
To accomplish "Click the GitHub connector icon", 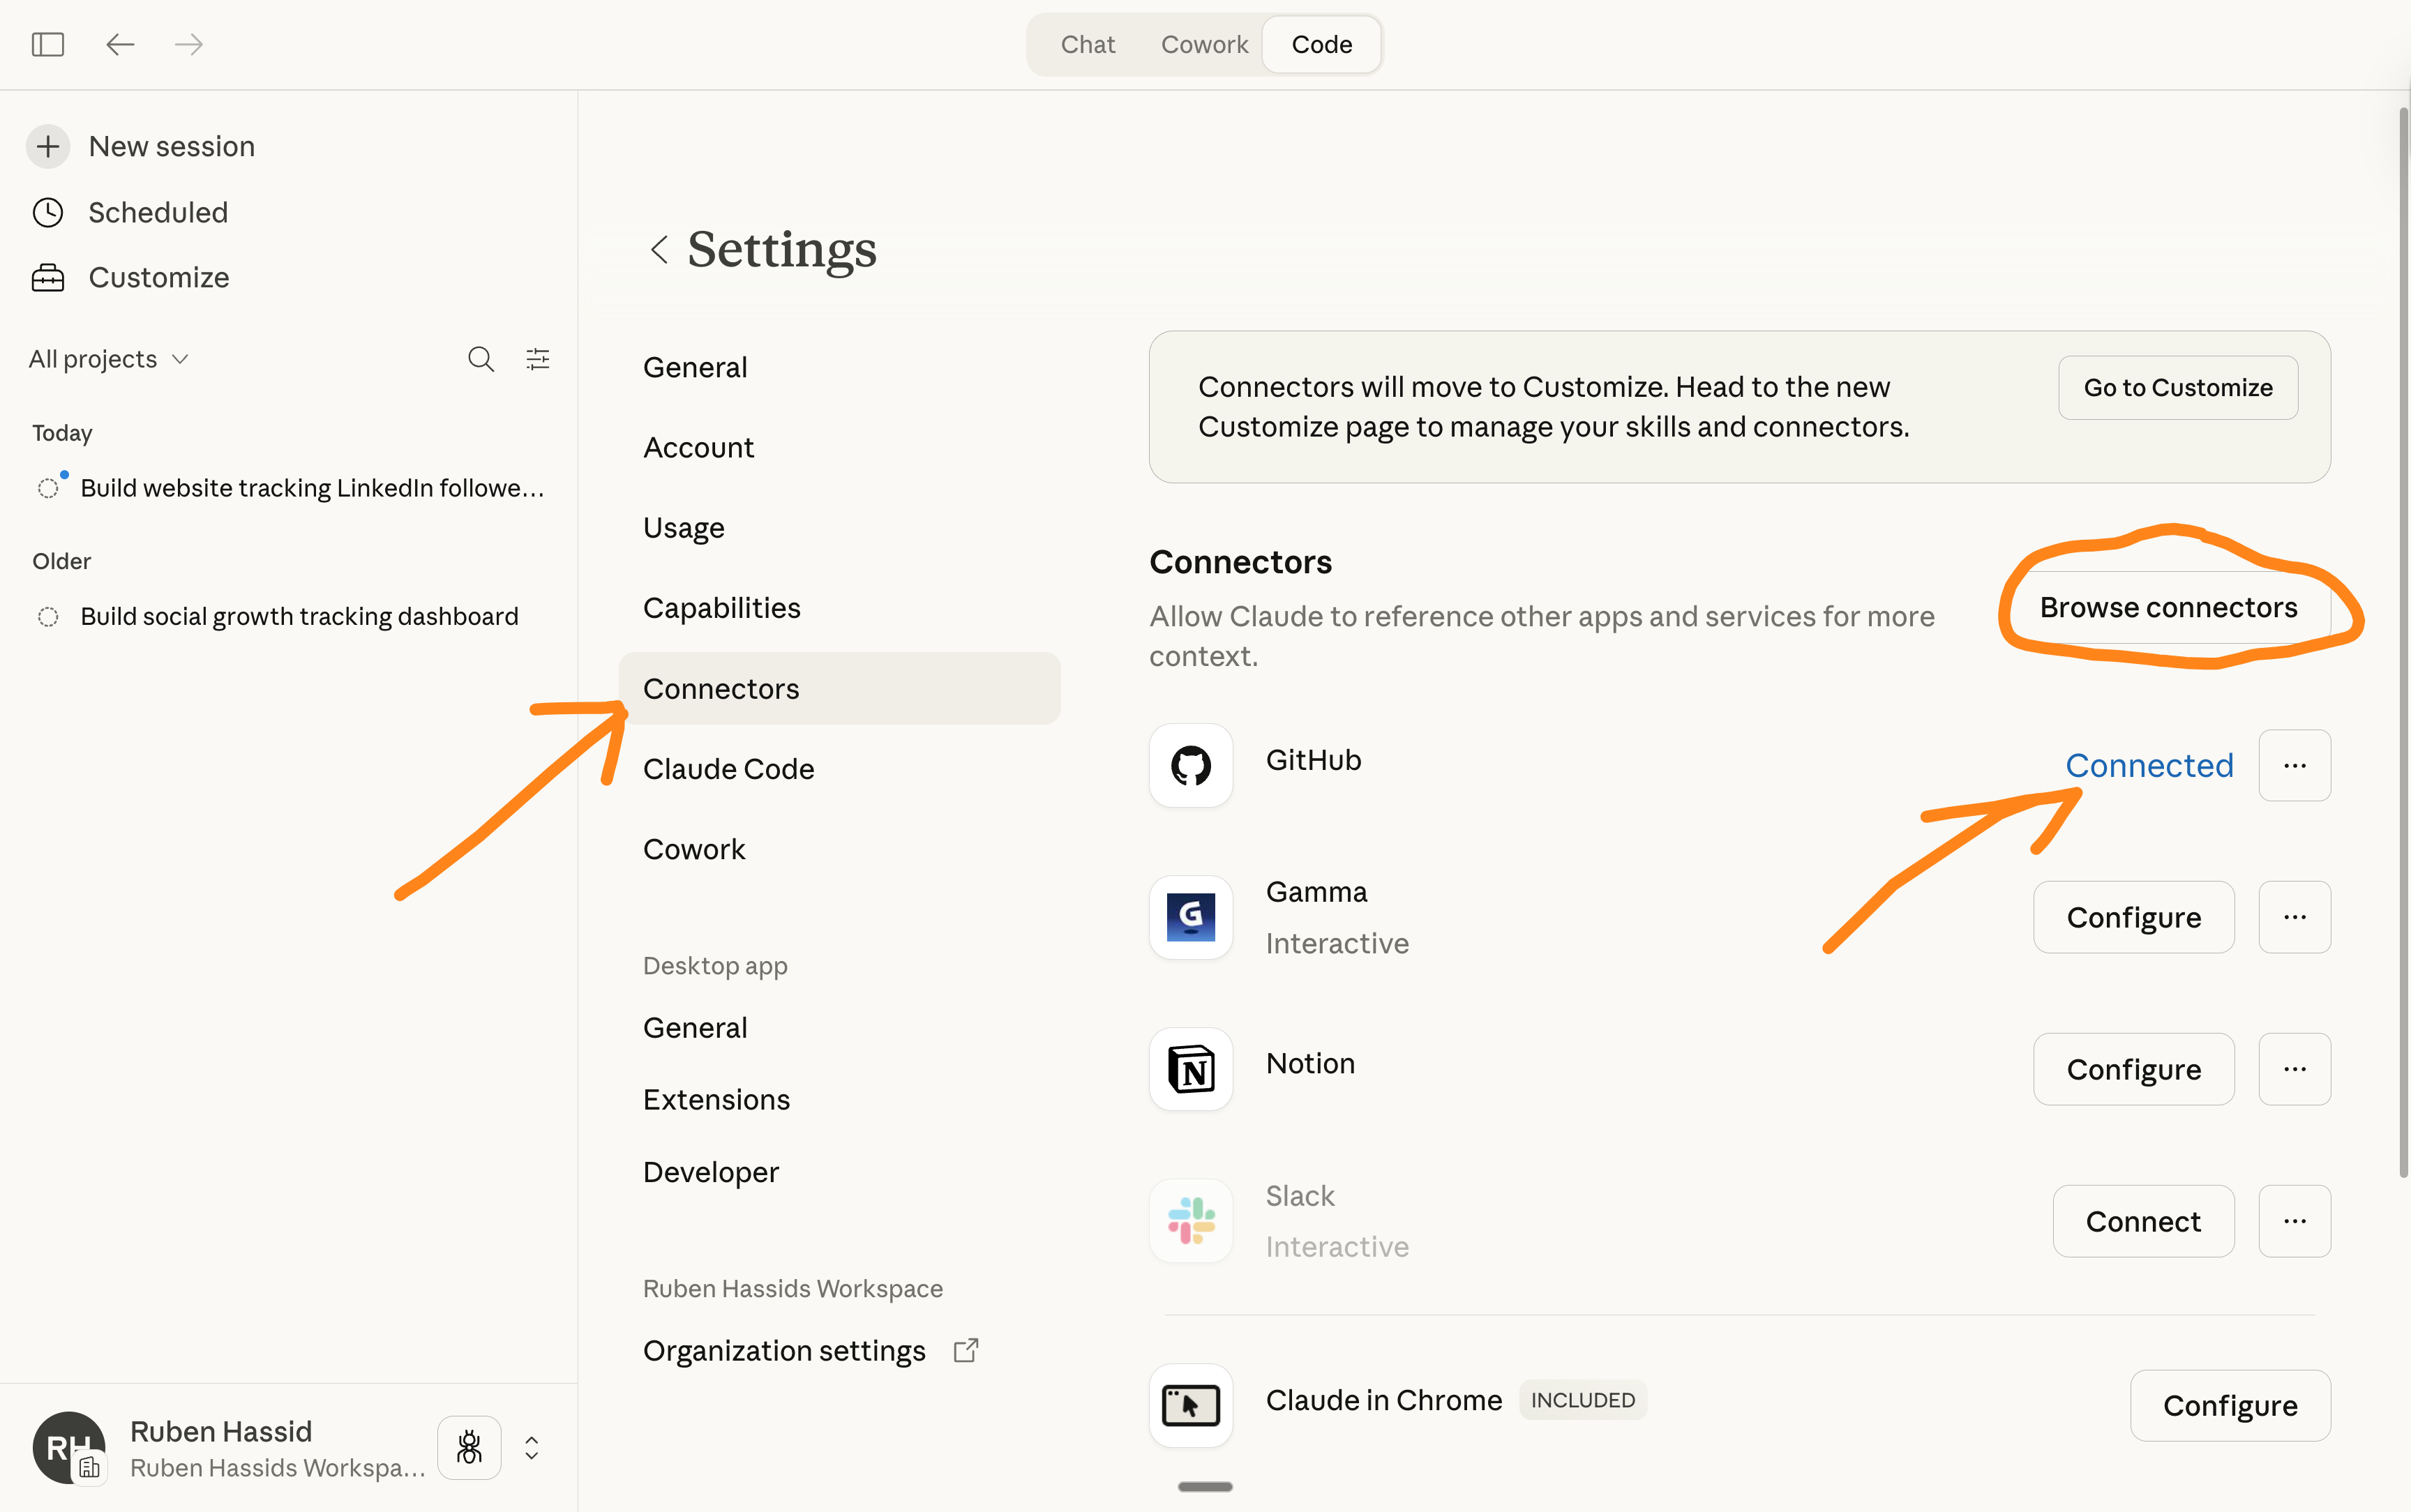I will point(1190,766).
